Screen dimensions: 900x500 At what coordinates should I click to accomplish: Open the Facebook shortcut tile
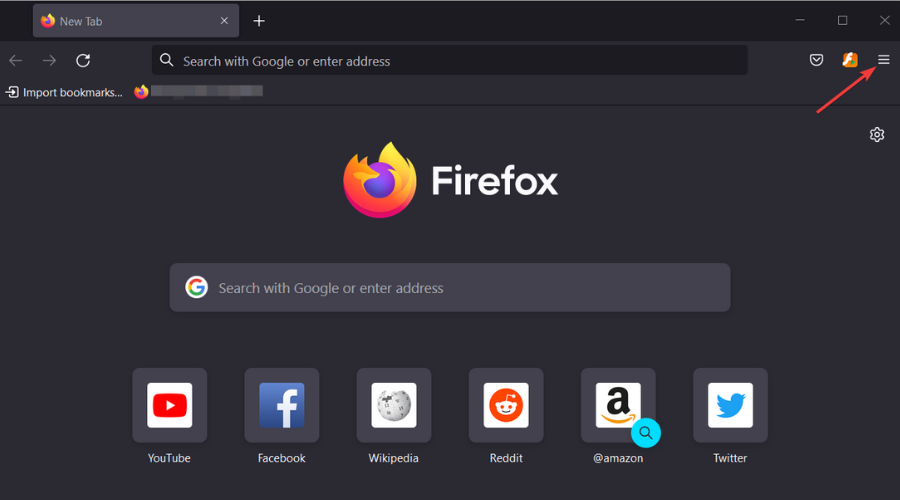coord(282,405)
